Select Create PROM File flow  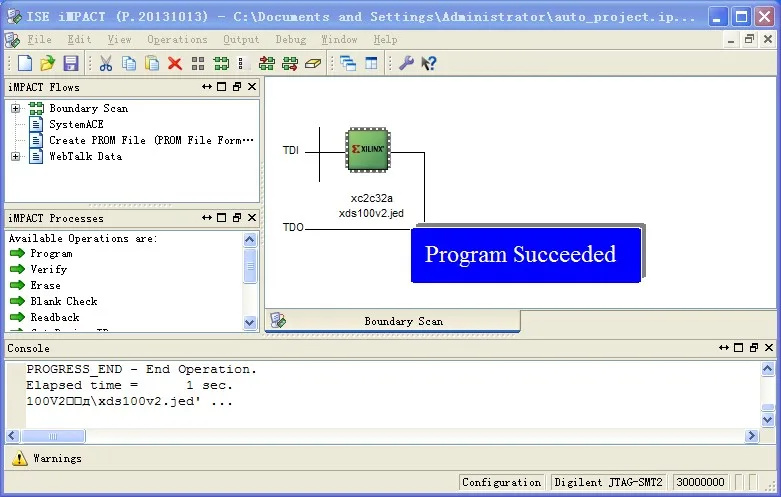pyautogui.click(x=151, y=140)
